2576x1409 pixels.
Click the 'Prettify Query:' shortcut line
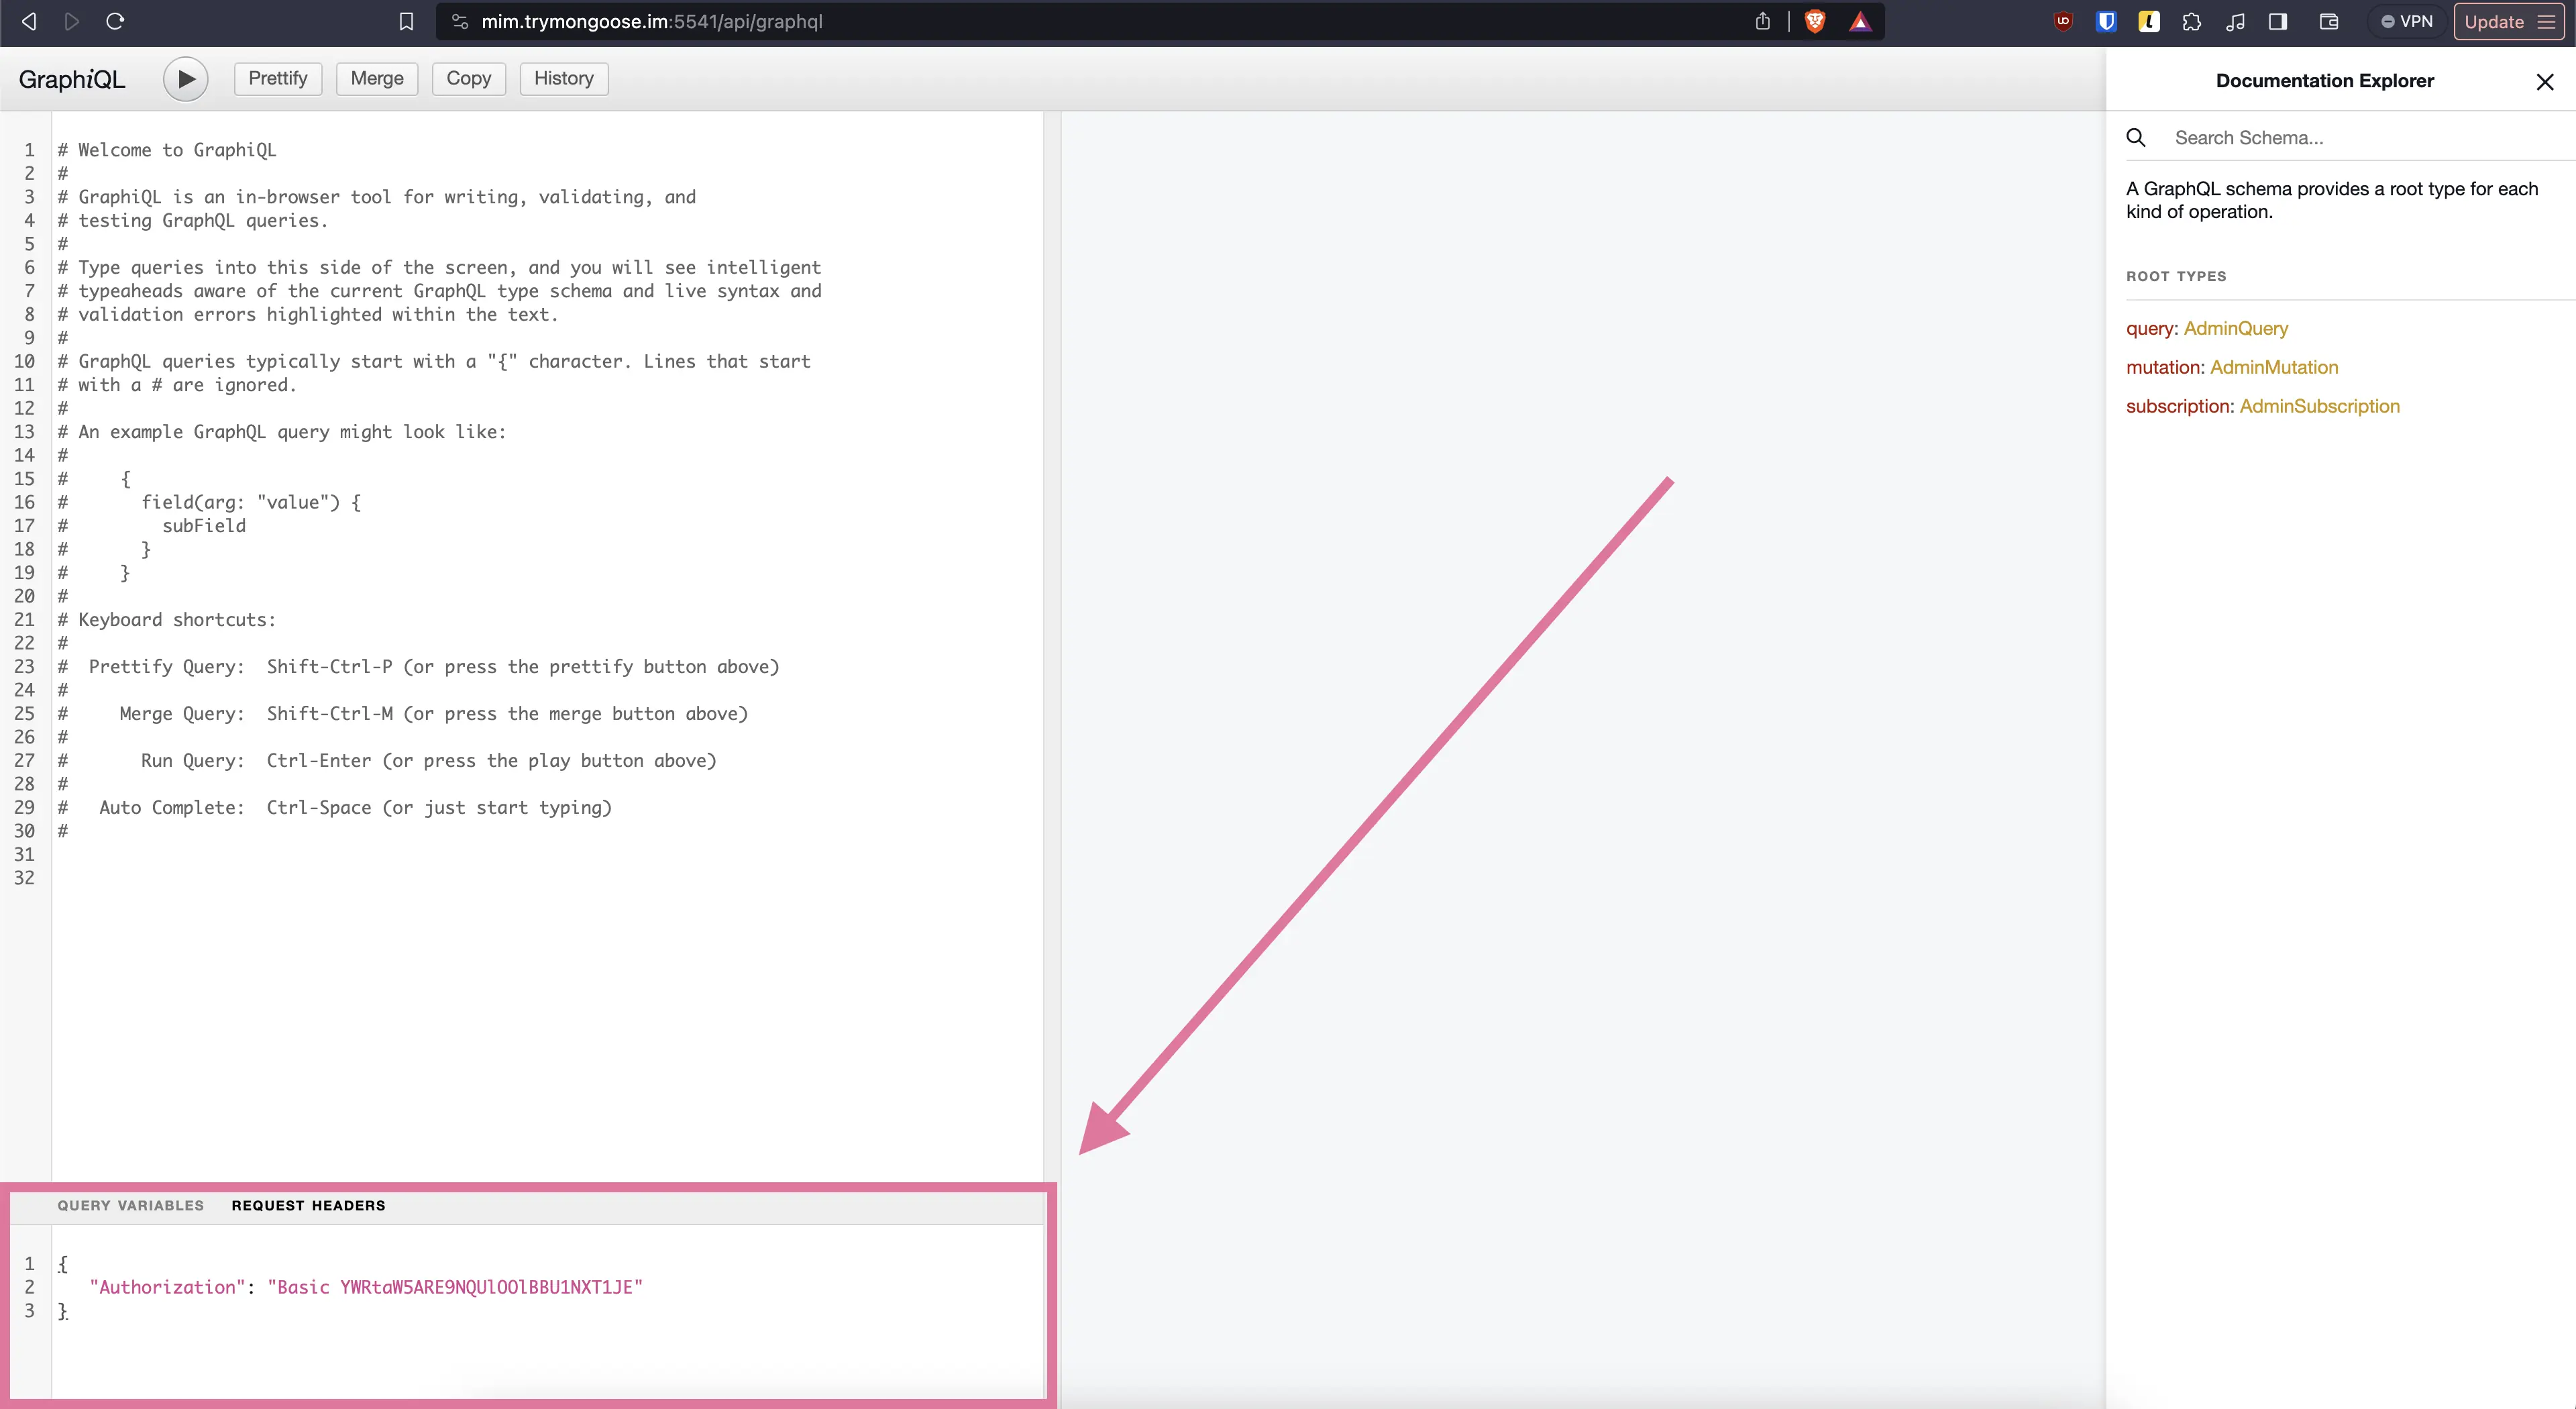(x=418, y=667)
